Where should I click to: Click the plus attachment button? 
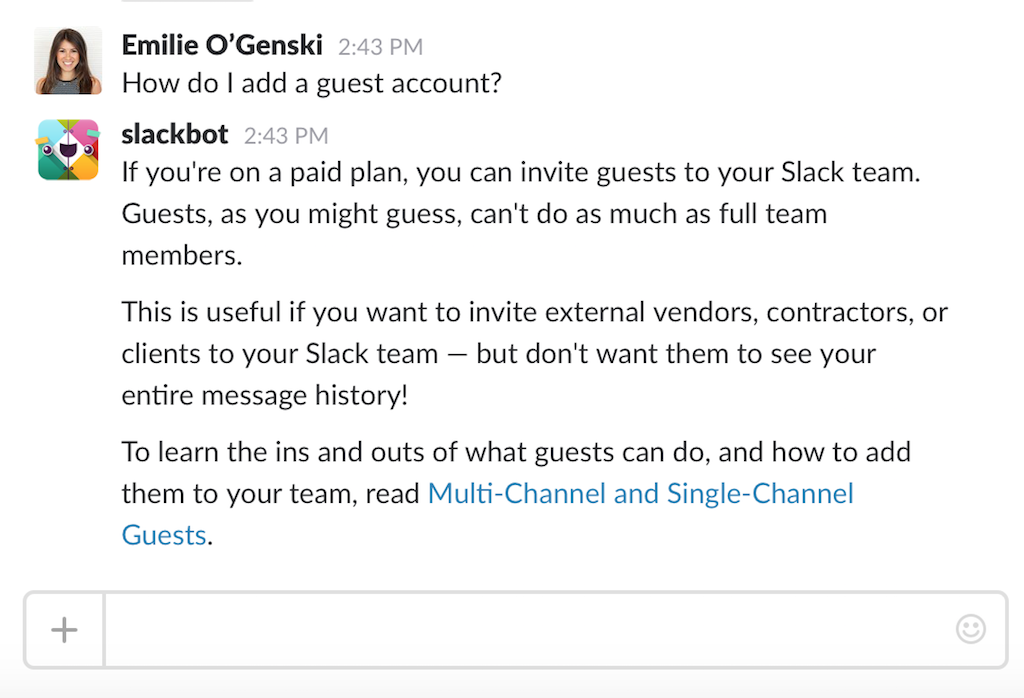click(x=64, y=630)
